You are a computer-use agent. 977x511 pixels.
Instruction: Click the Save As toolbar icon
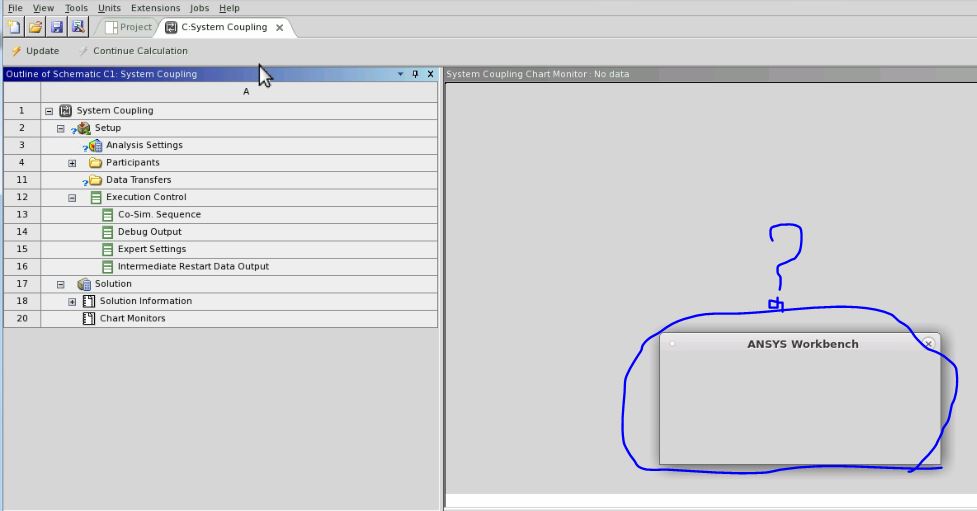click(78, 27)
